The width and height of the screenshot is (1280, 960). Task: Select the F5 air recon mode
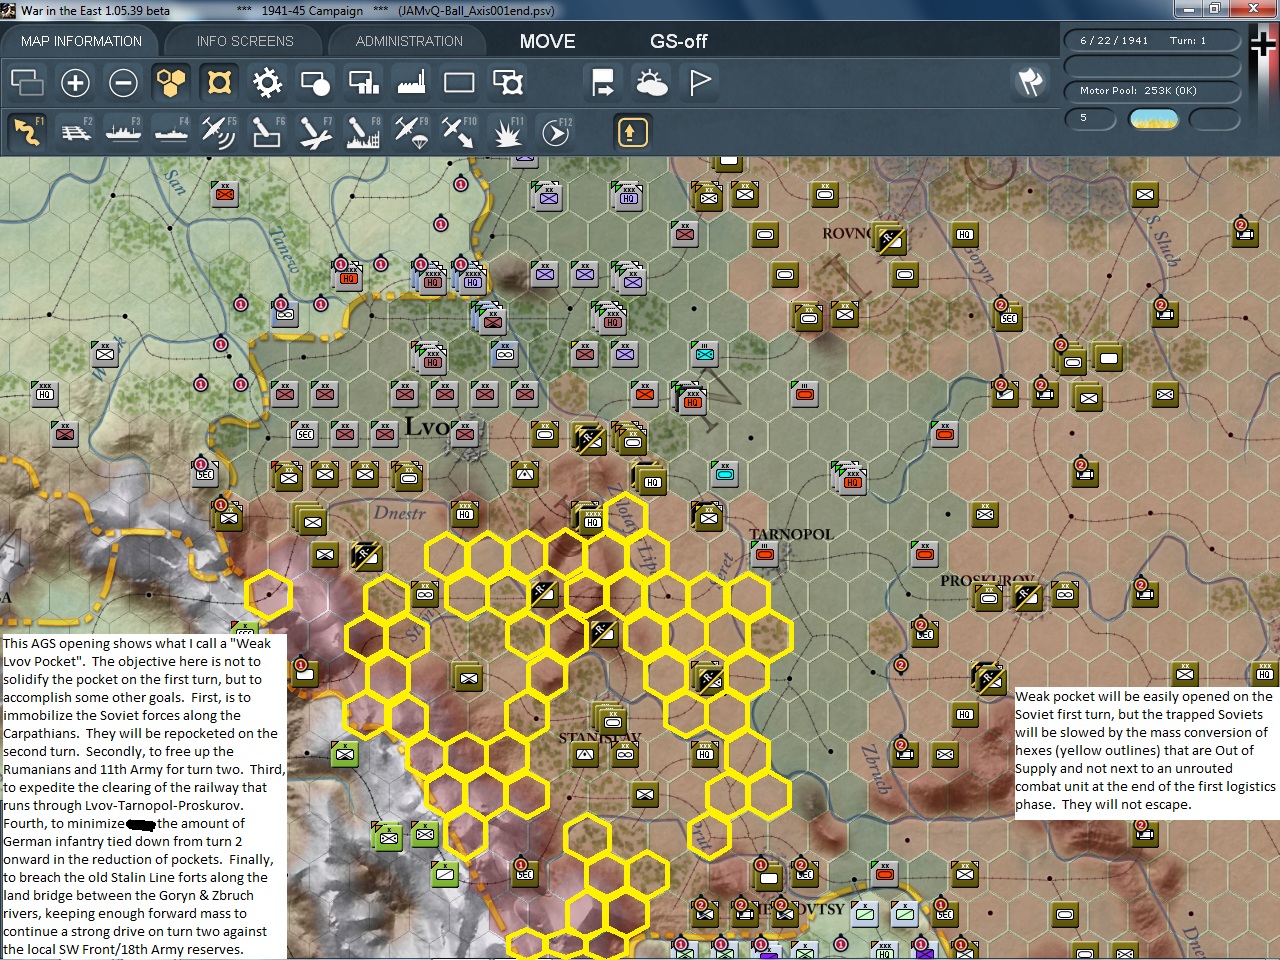(219, 132)
